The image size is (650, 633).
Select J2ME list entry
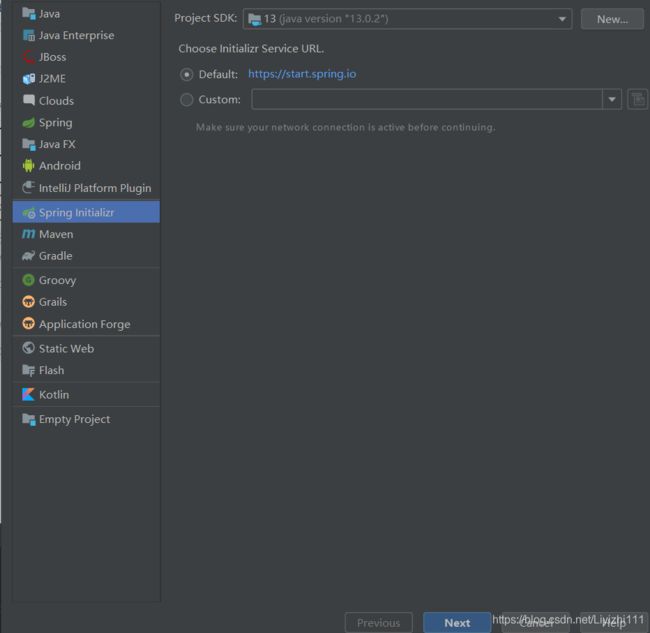point(86,79)
